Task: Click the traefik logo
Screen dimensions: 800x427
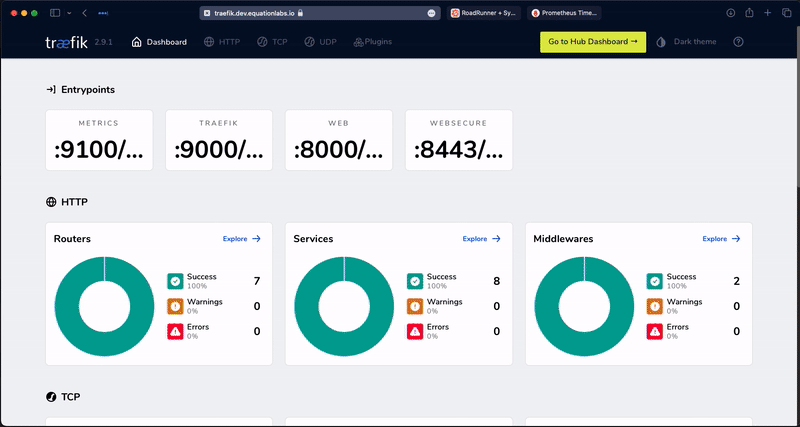Action: point(66,42)
